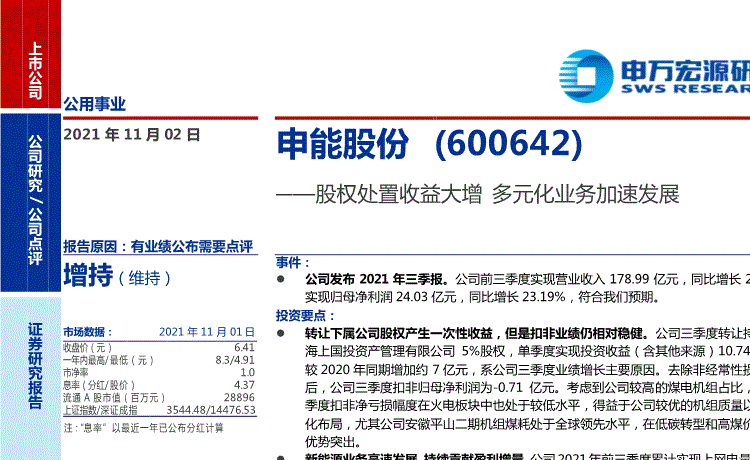Click line mentioning 安徽平山二期机组煤耗
Image resolution: width=750 pixels, height=460 pixels.
click(528, 424)
